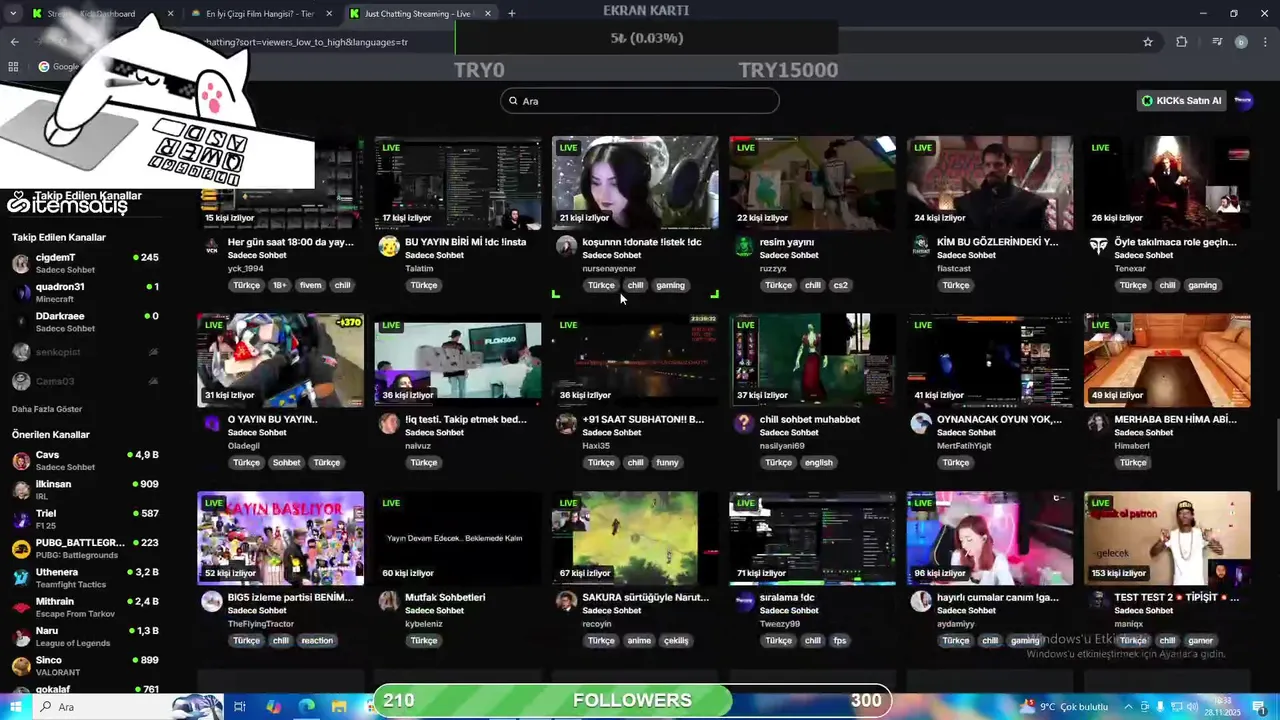Viewport: 1280px width, 720px height.
Task: Open the Chrome extensions puzzle icon
Action: [1182, 42]
